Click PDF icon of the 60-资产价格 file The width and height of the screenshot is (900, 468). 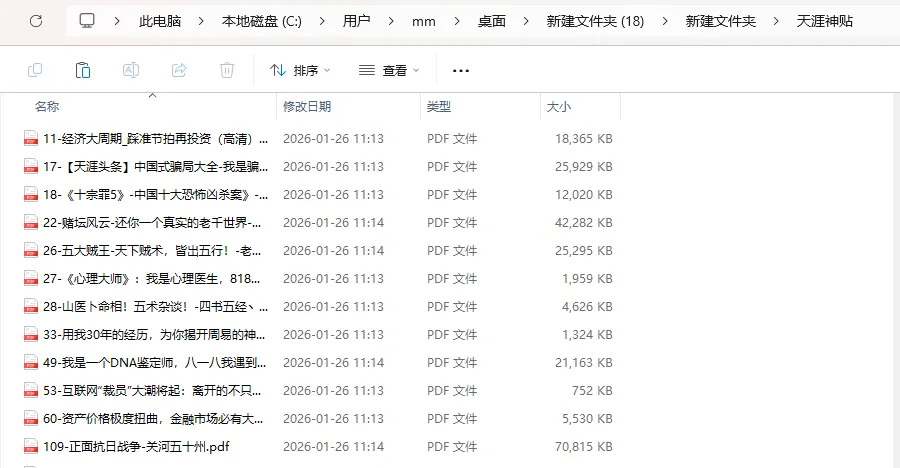30,419
